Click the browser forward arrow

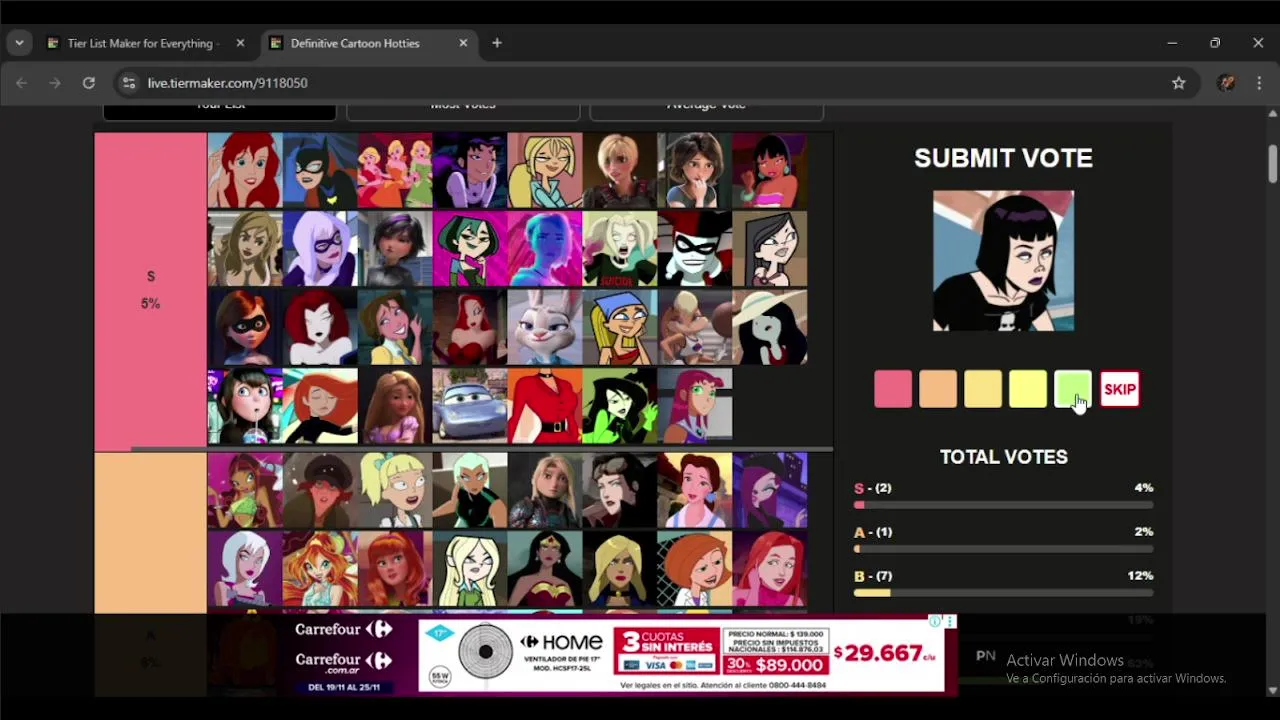55,83
